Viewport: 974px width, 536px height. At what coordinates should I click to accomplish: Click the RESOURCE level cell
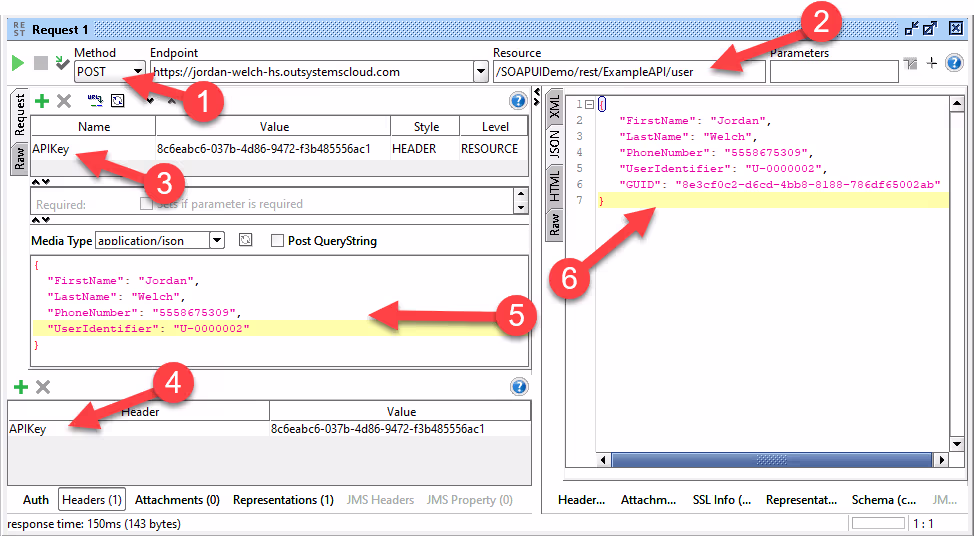point(494,149)
